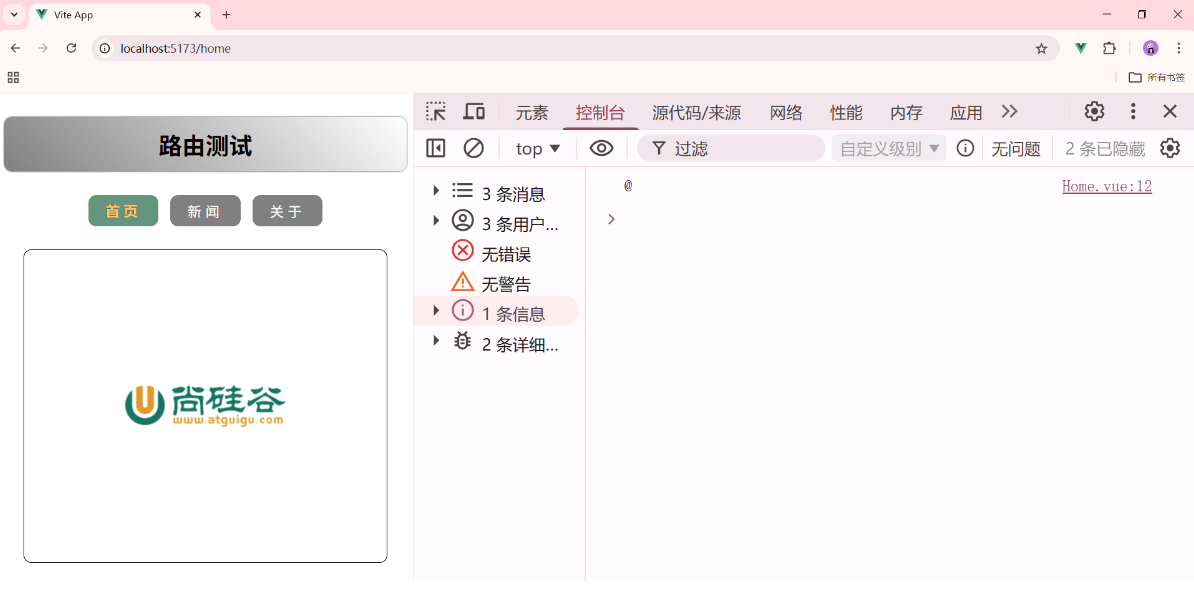
Task: Click the console prompt input line
Action: click(x=891, y=219)
